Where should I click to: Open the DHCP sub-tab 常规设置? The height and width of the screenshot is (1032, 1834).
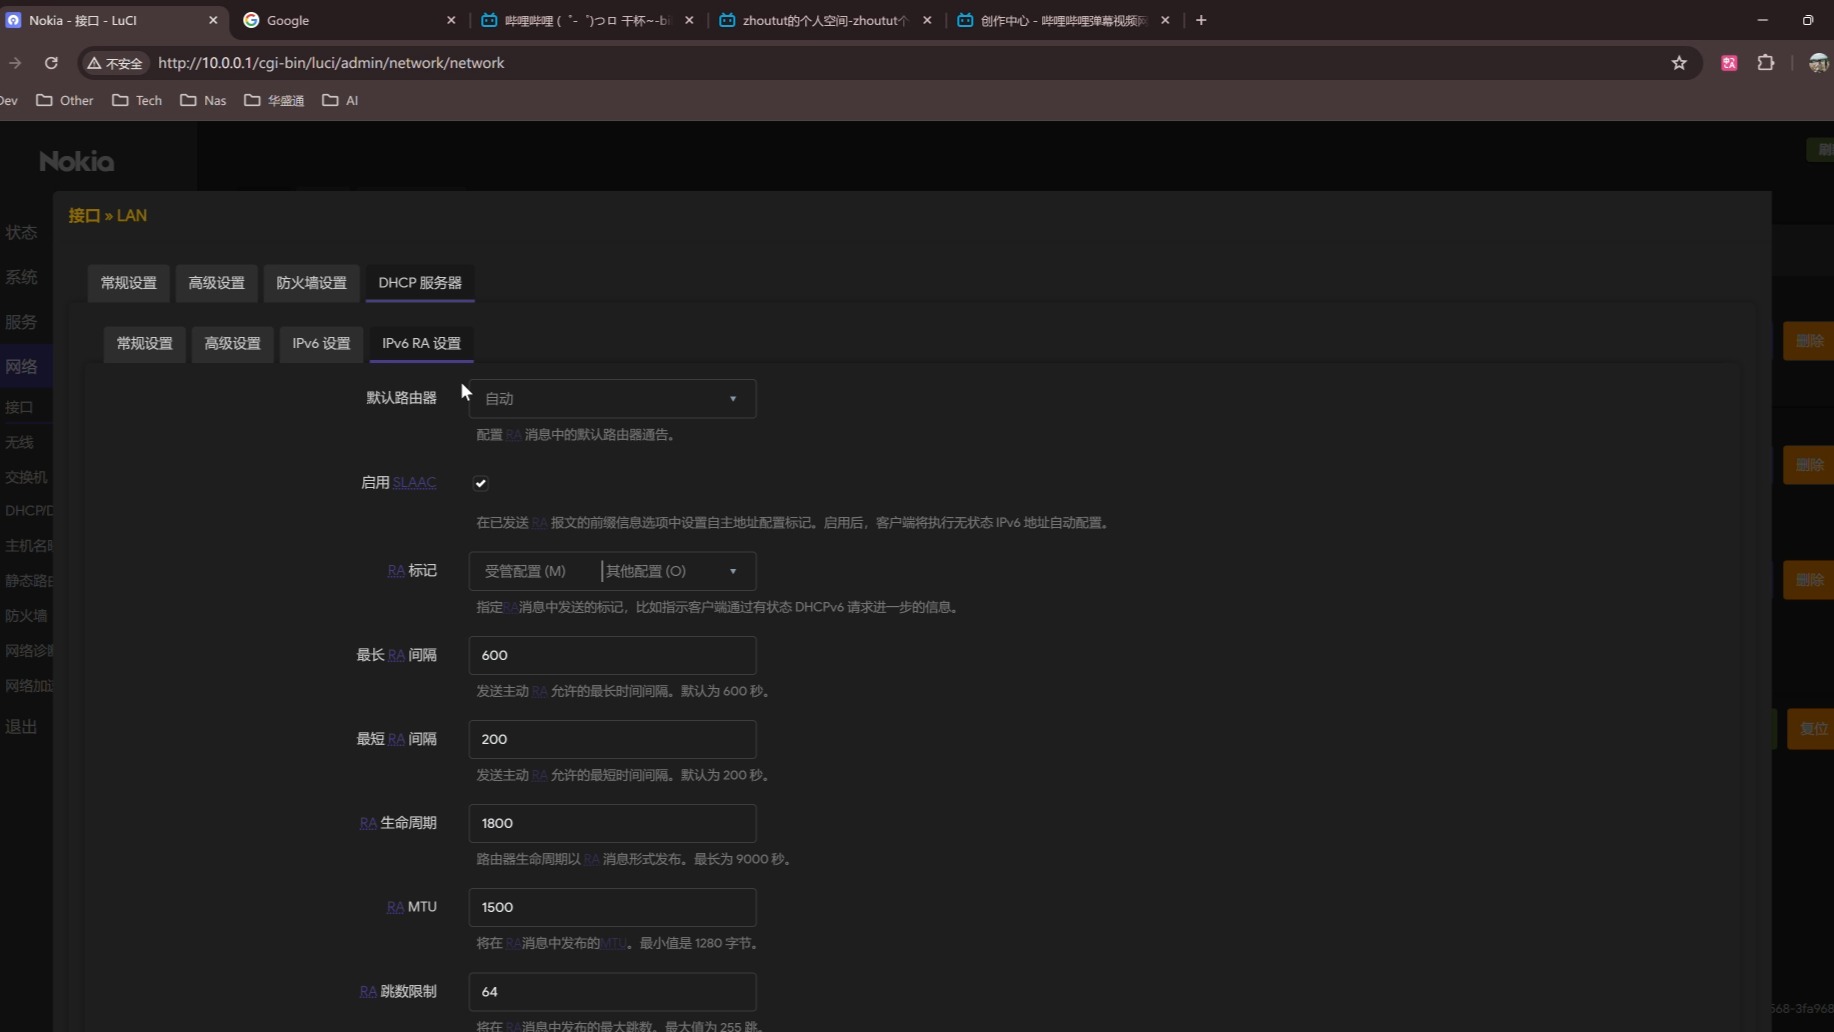[144, 343]
